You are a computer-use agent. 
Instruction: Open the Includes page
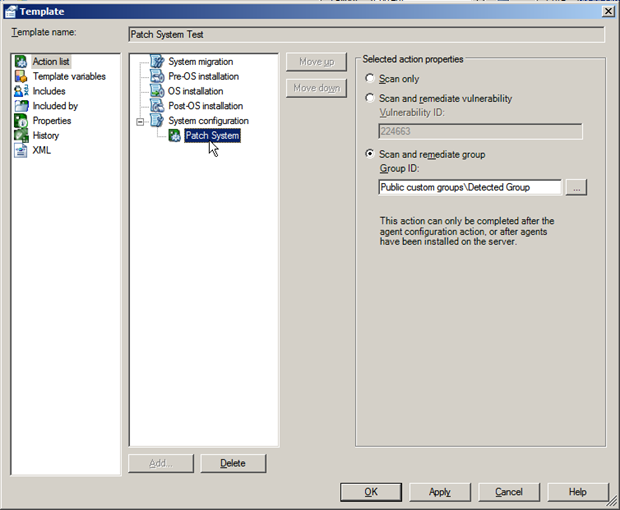coord(49,91)
